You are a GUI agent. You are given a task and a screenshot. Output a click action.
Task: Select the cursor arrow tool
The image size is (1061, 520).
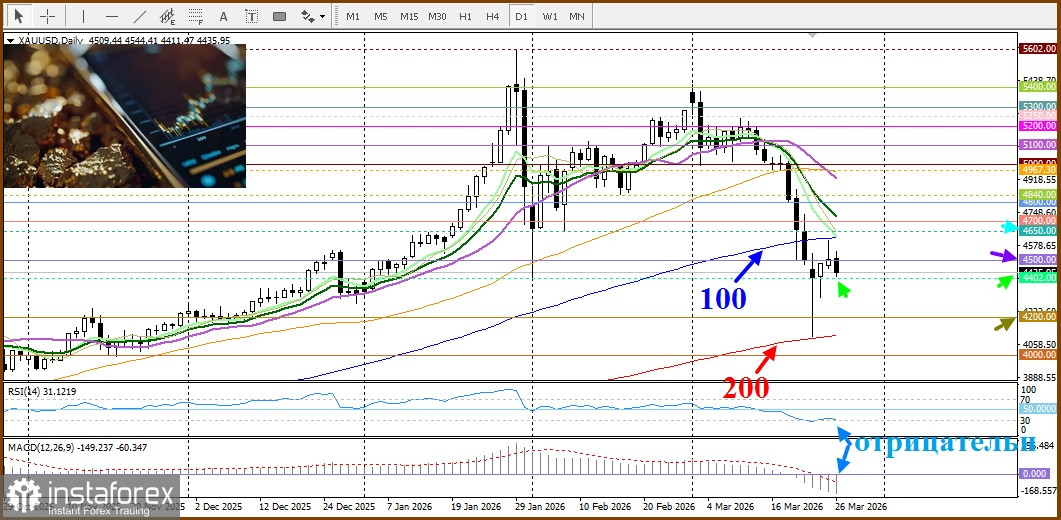tap(19, 16)
